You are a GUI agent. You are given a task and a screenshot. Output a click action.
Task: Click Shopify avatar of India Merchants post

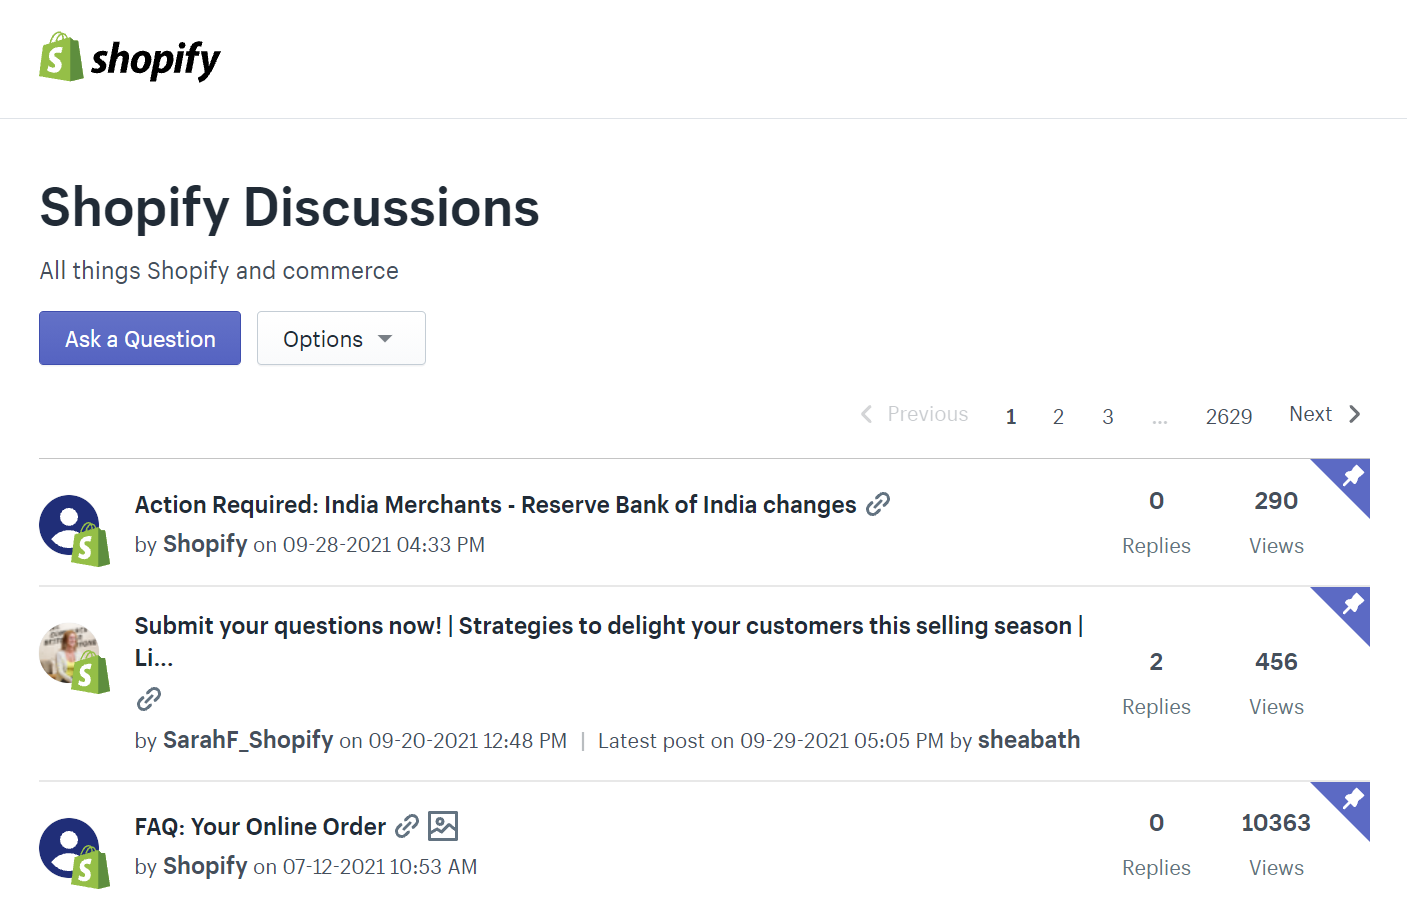74,530
